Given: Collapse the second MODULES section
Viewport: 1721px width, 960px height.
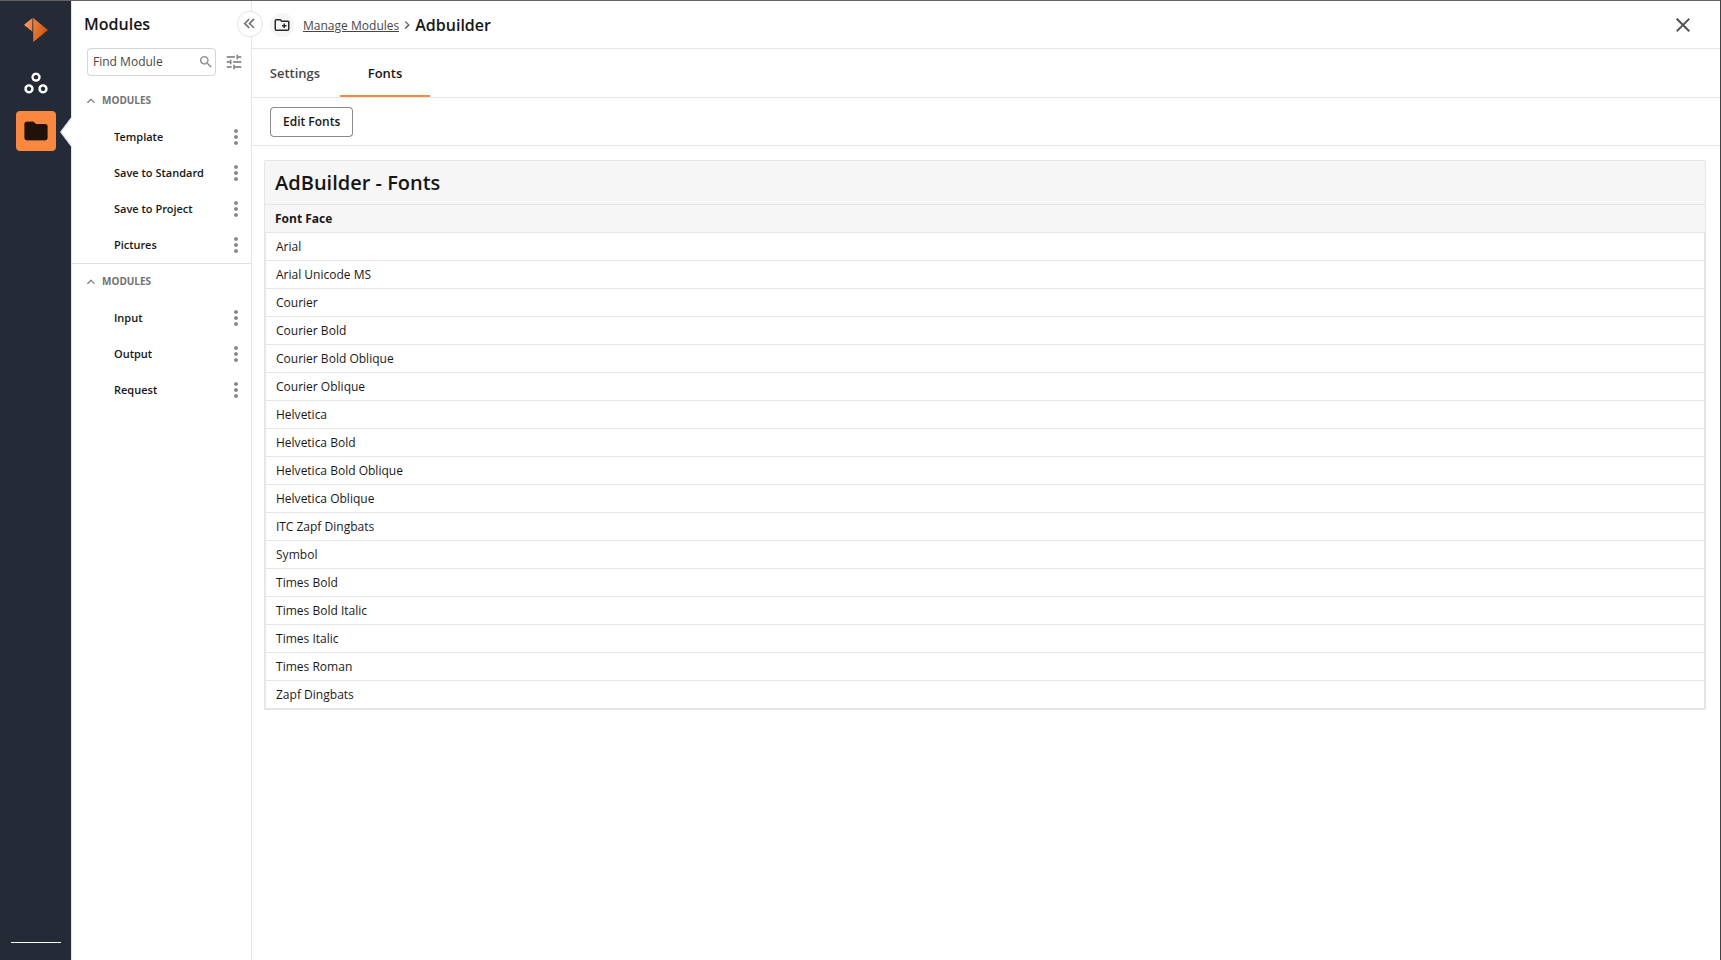Looking at the screenshot, I should (x=91, y=282).
